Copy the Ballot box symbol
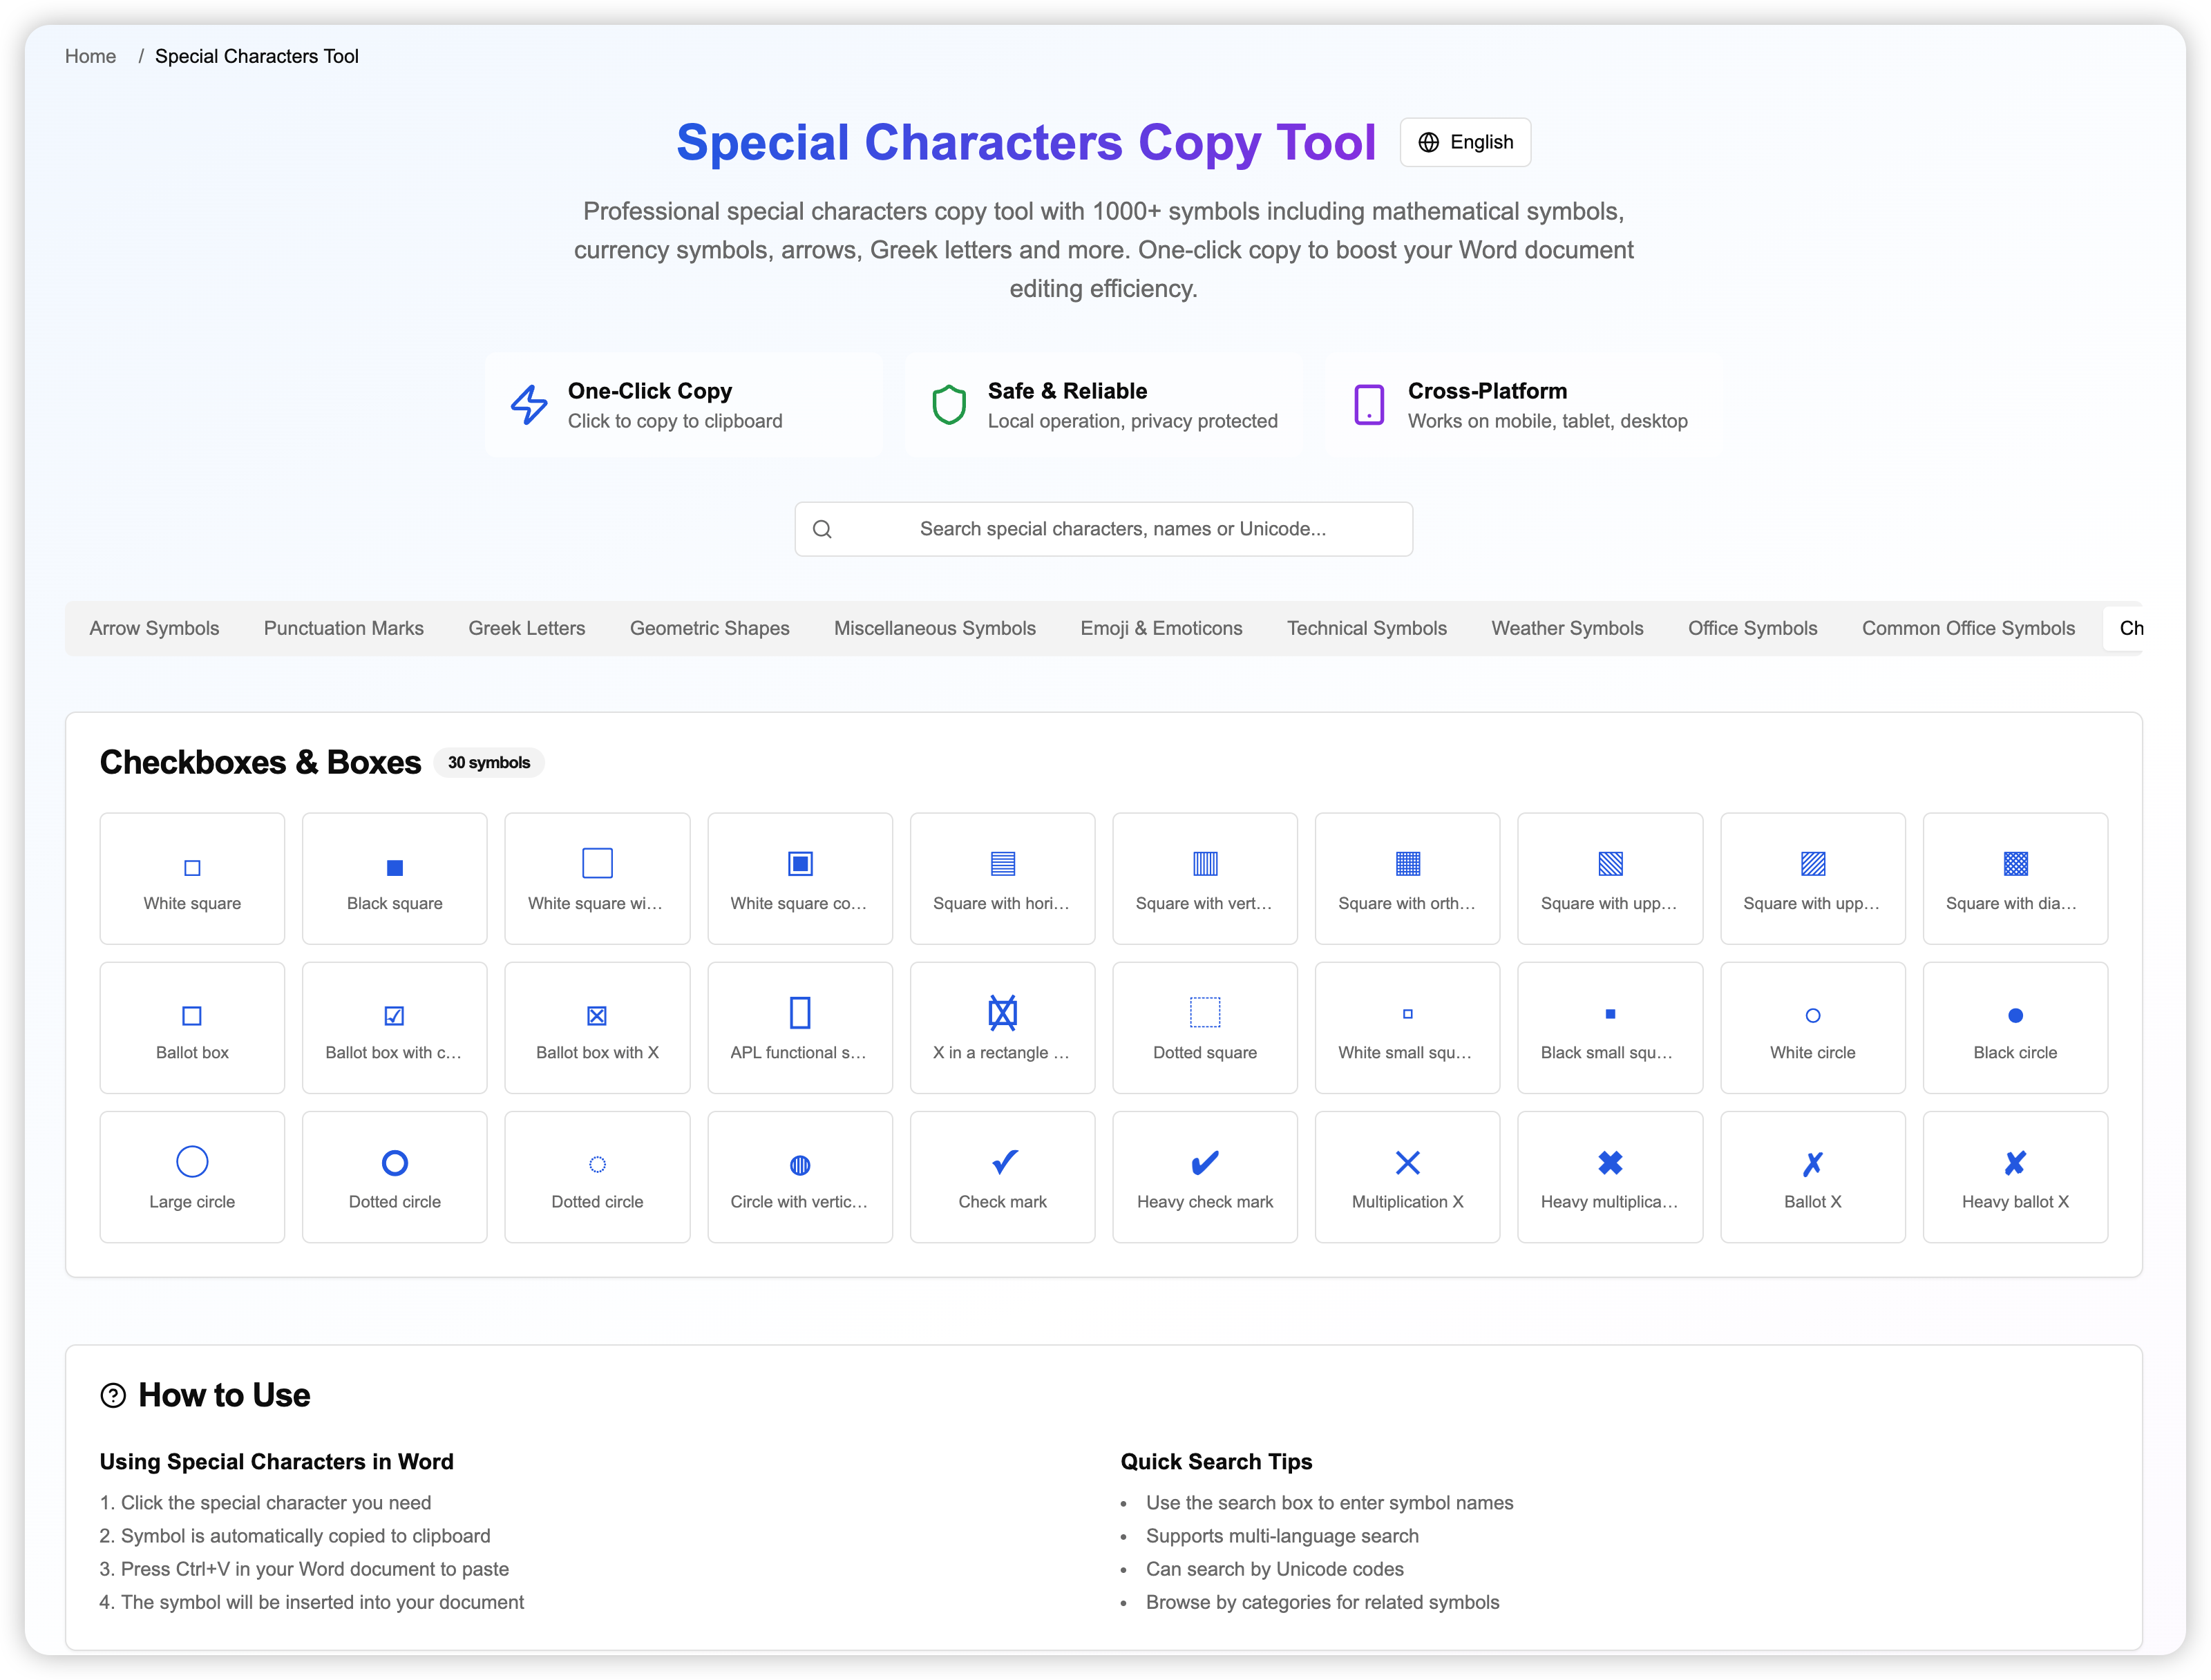This screenshot has width=2211, height=1680. [192, 1027]
